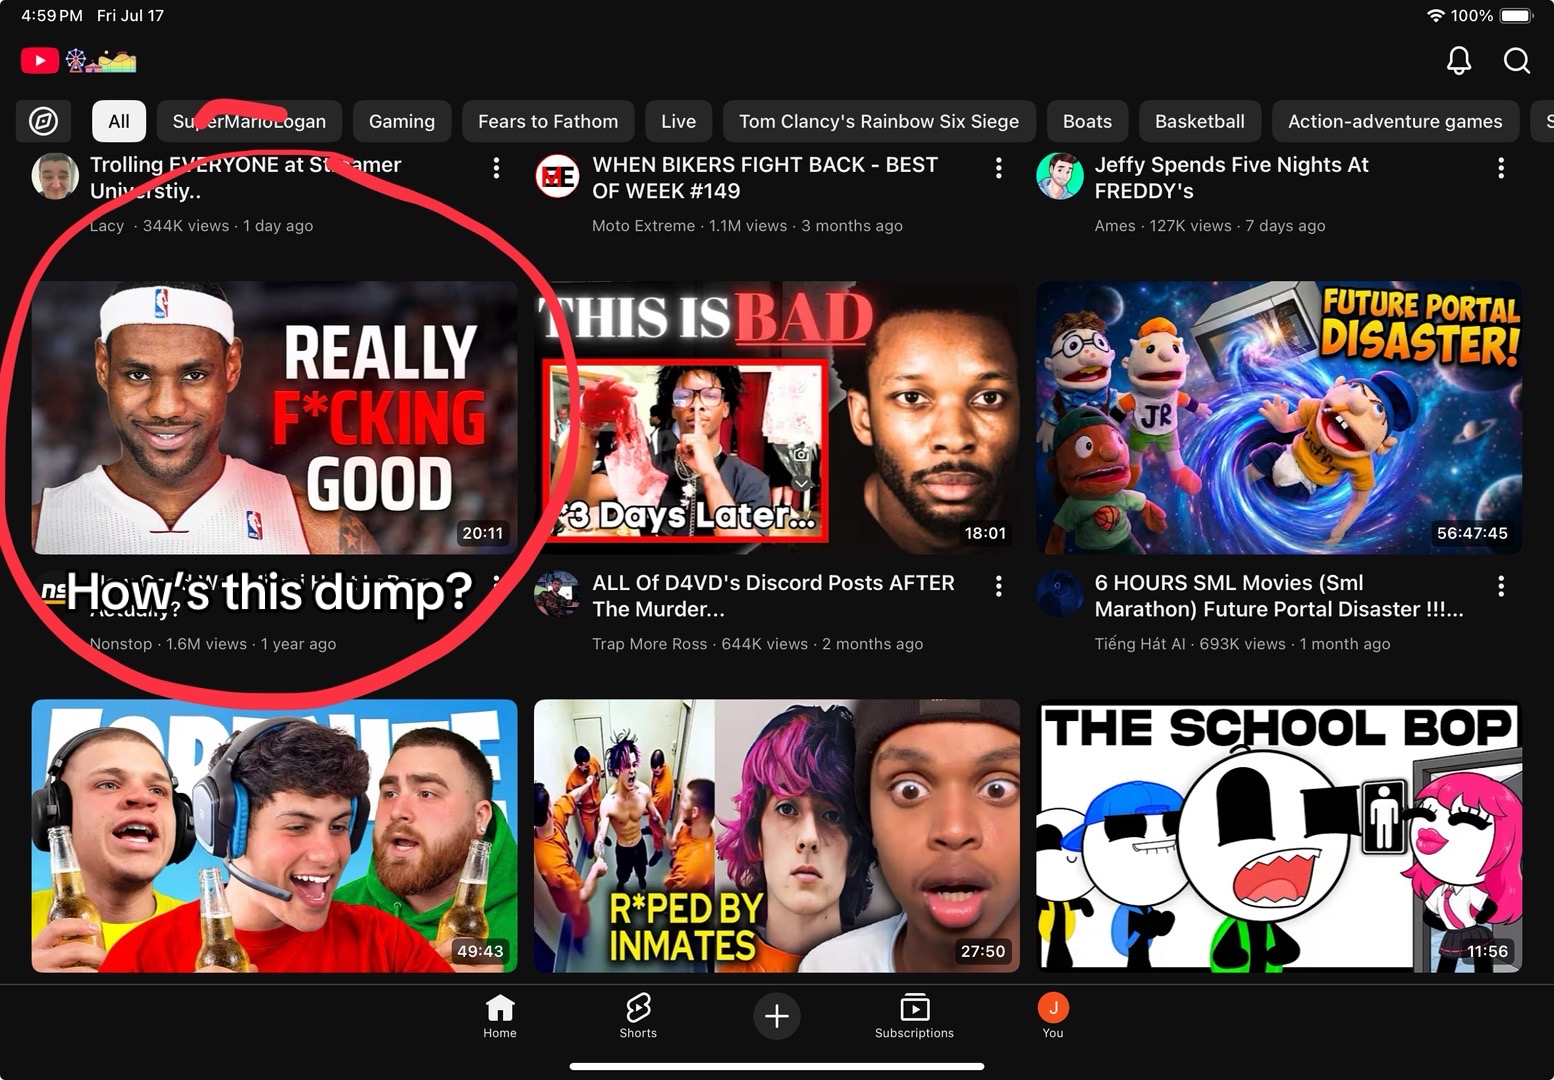Tap 'Nonstop · 1.6M views · 1 year ago'
This screenshot has width=1554, height=1080.
pyautogui.click(x=213, y=644)
